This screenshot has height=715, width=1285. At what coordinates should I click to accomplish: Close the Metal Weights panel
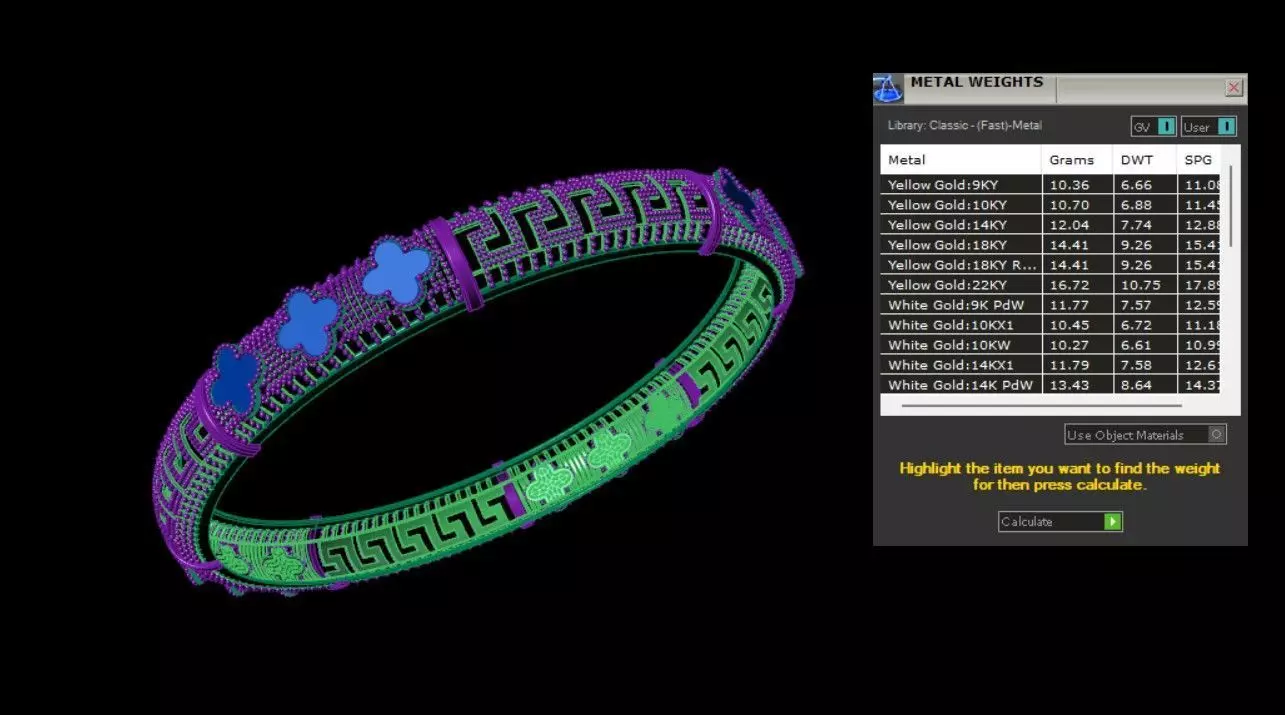pyautogui.click(x=1234, y=88)
